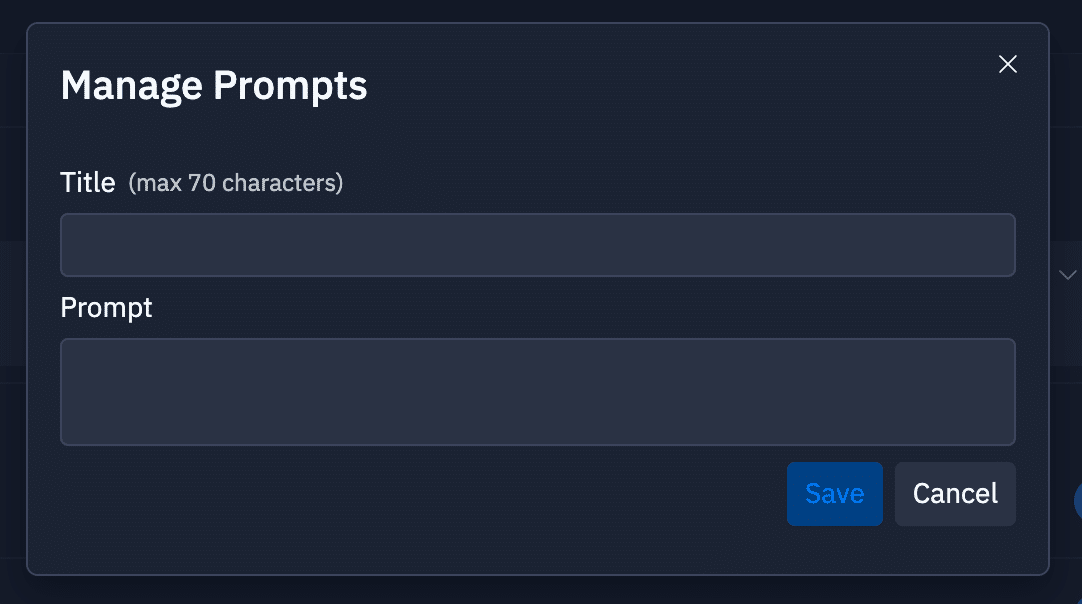Click the blue circle button at right edge

pos(1077,501)
